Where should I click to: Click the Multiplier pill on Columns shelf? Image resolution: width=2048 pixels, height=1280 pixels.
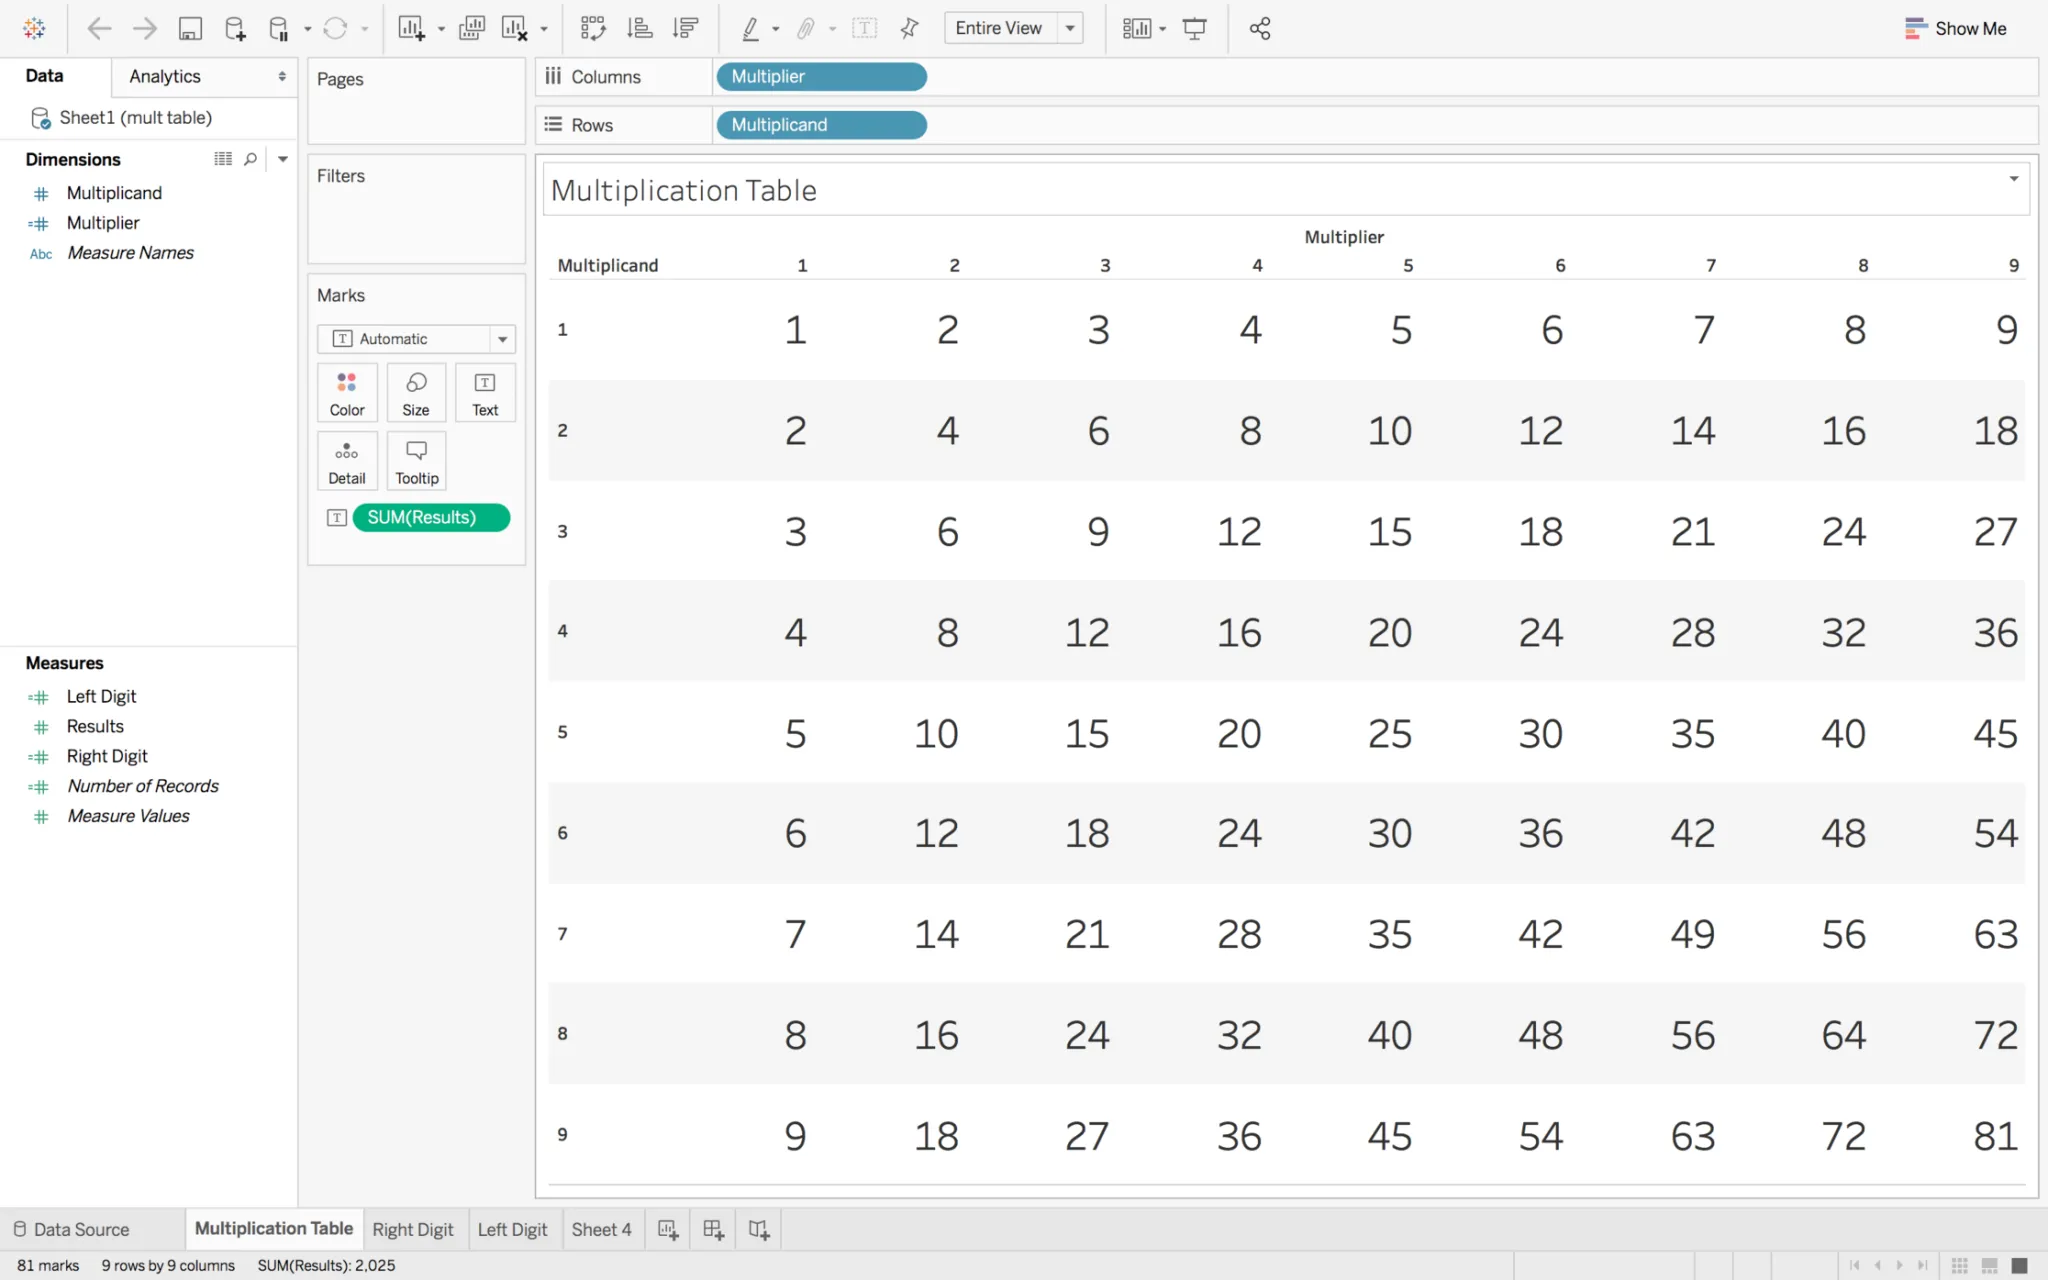click(x=821, y=76)
